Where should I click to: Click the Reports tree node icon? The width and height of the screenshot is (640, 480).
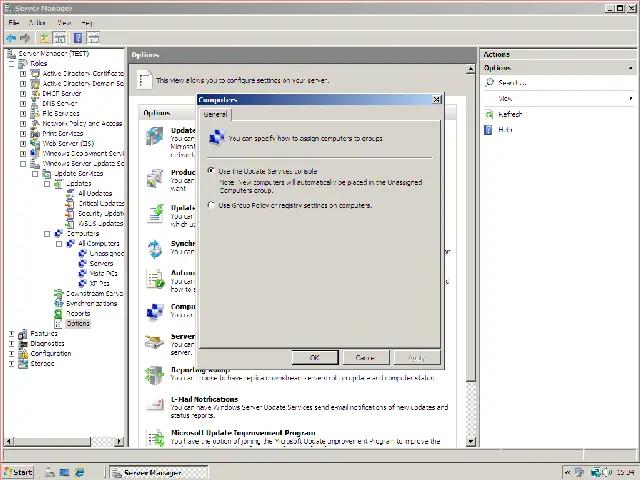pyautogui.click(x=58, y=313)
